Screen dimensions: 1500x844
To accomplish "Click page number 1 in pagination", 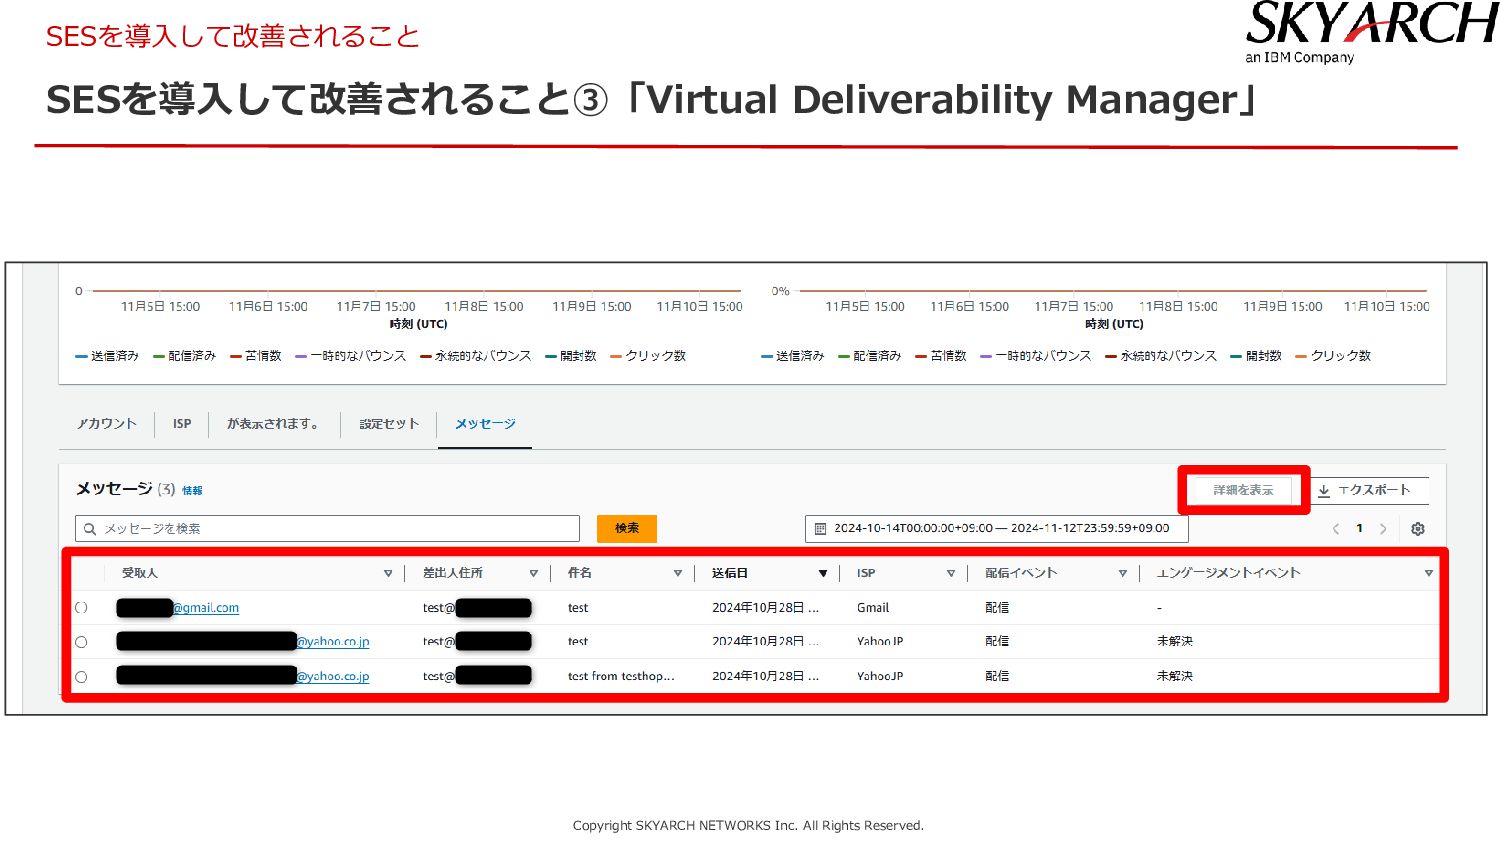I will 1359,529.
